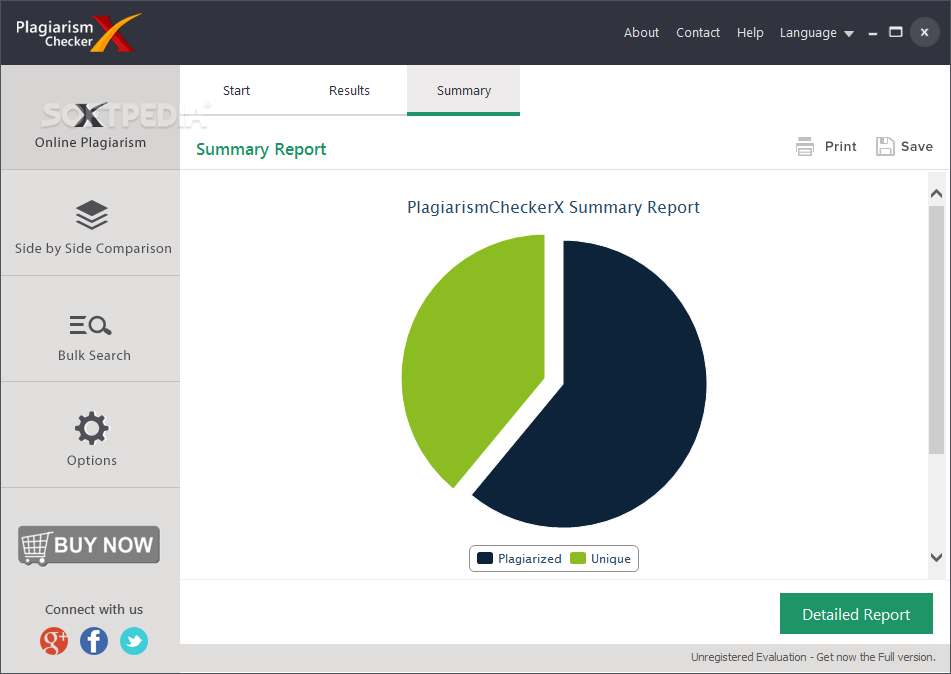Open the Online Plagiarism section
The width and height of the screenshot is (951, 674).
click(90, 118)
